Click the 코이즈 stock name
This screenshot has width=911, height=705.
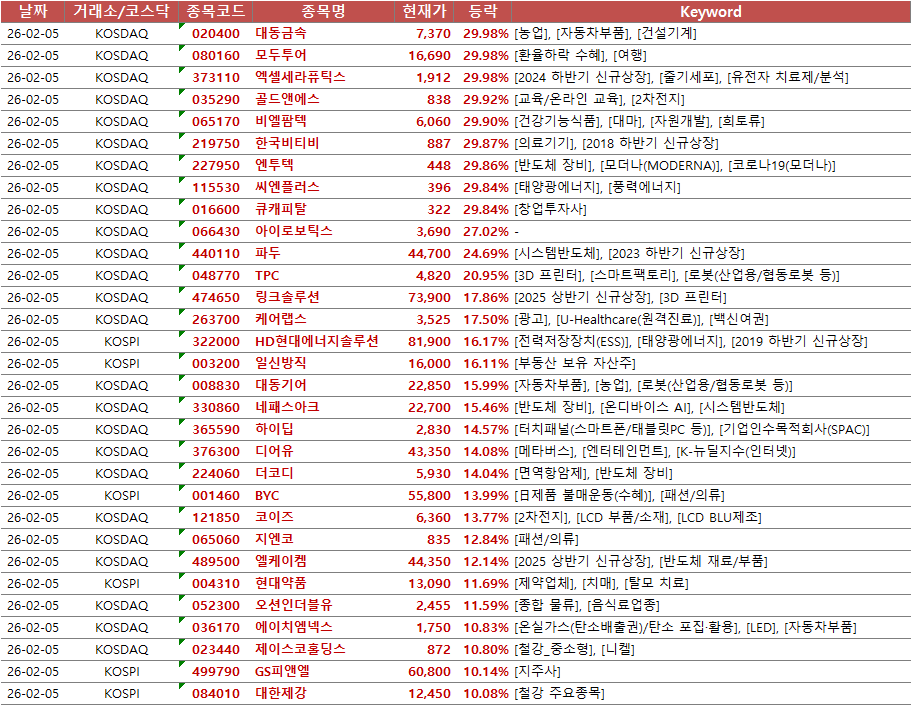coord(274,517)
